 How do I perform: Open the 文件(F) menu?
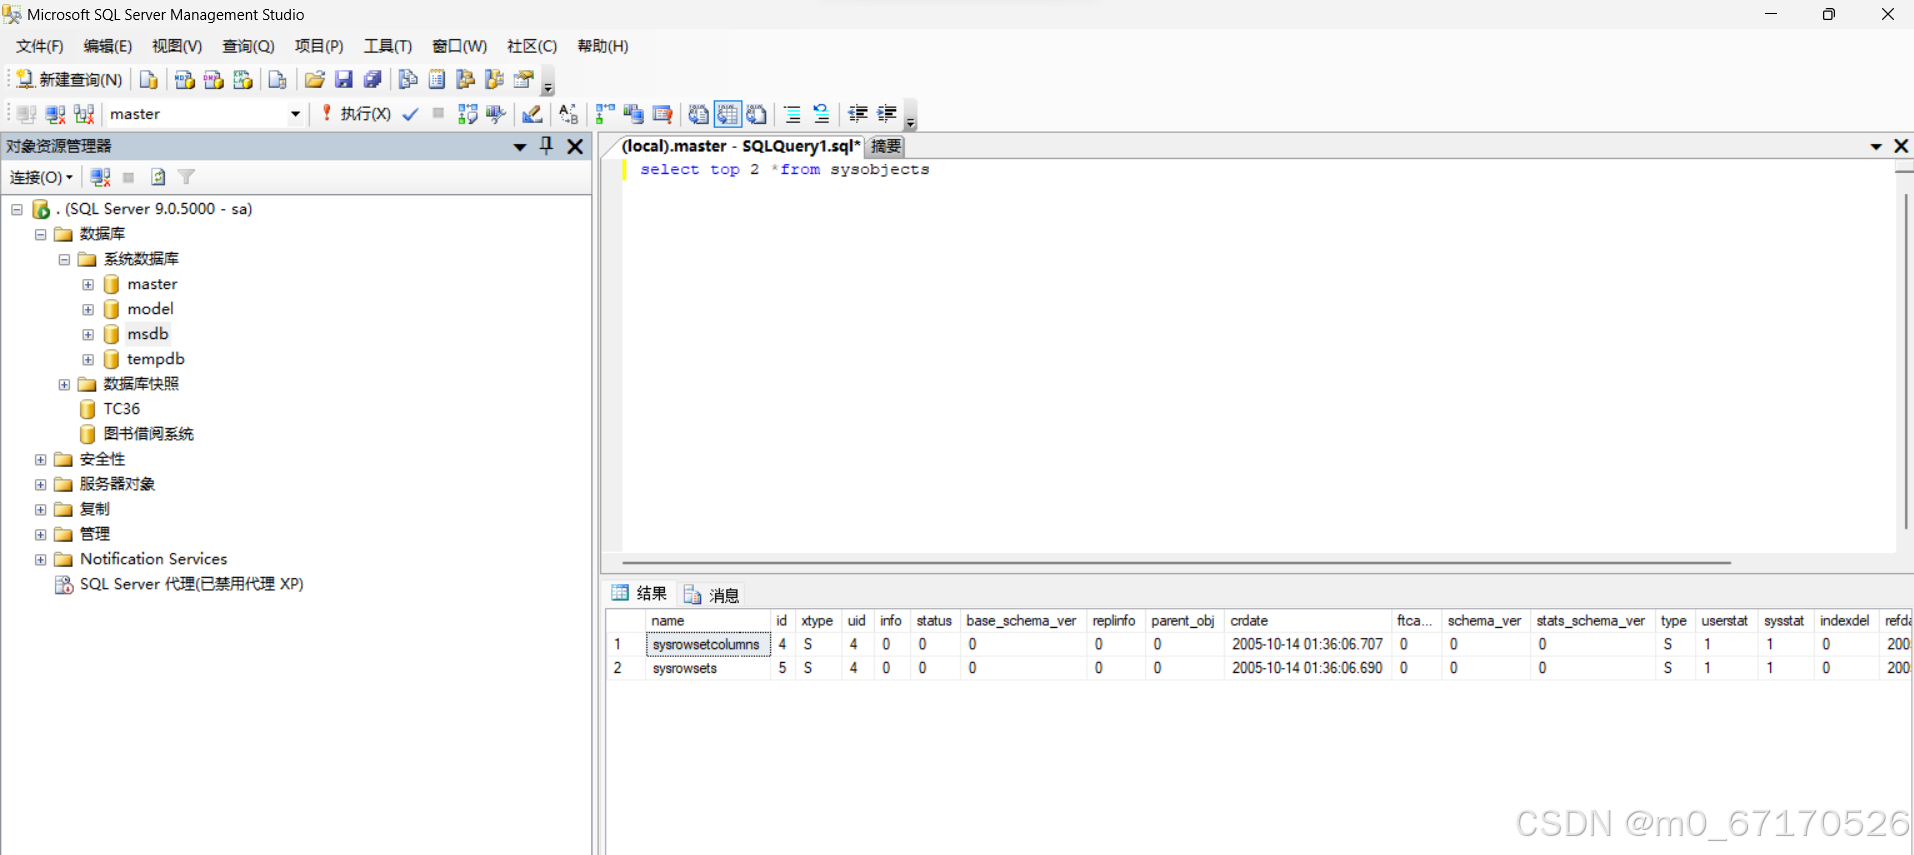pos(40,46)
